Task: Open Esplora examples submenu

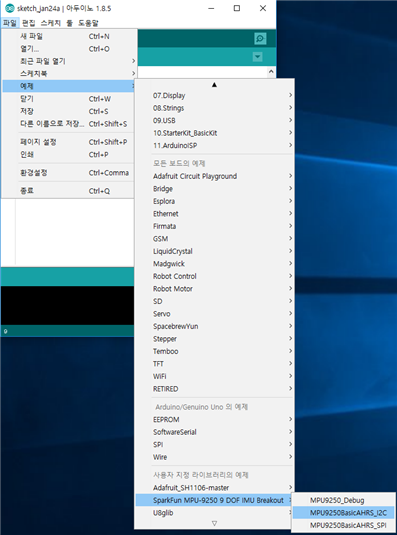Action: 214,201
